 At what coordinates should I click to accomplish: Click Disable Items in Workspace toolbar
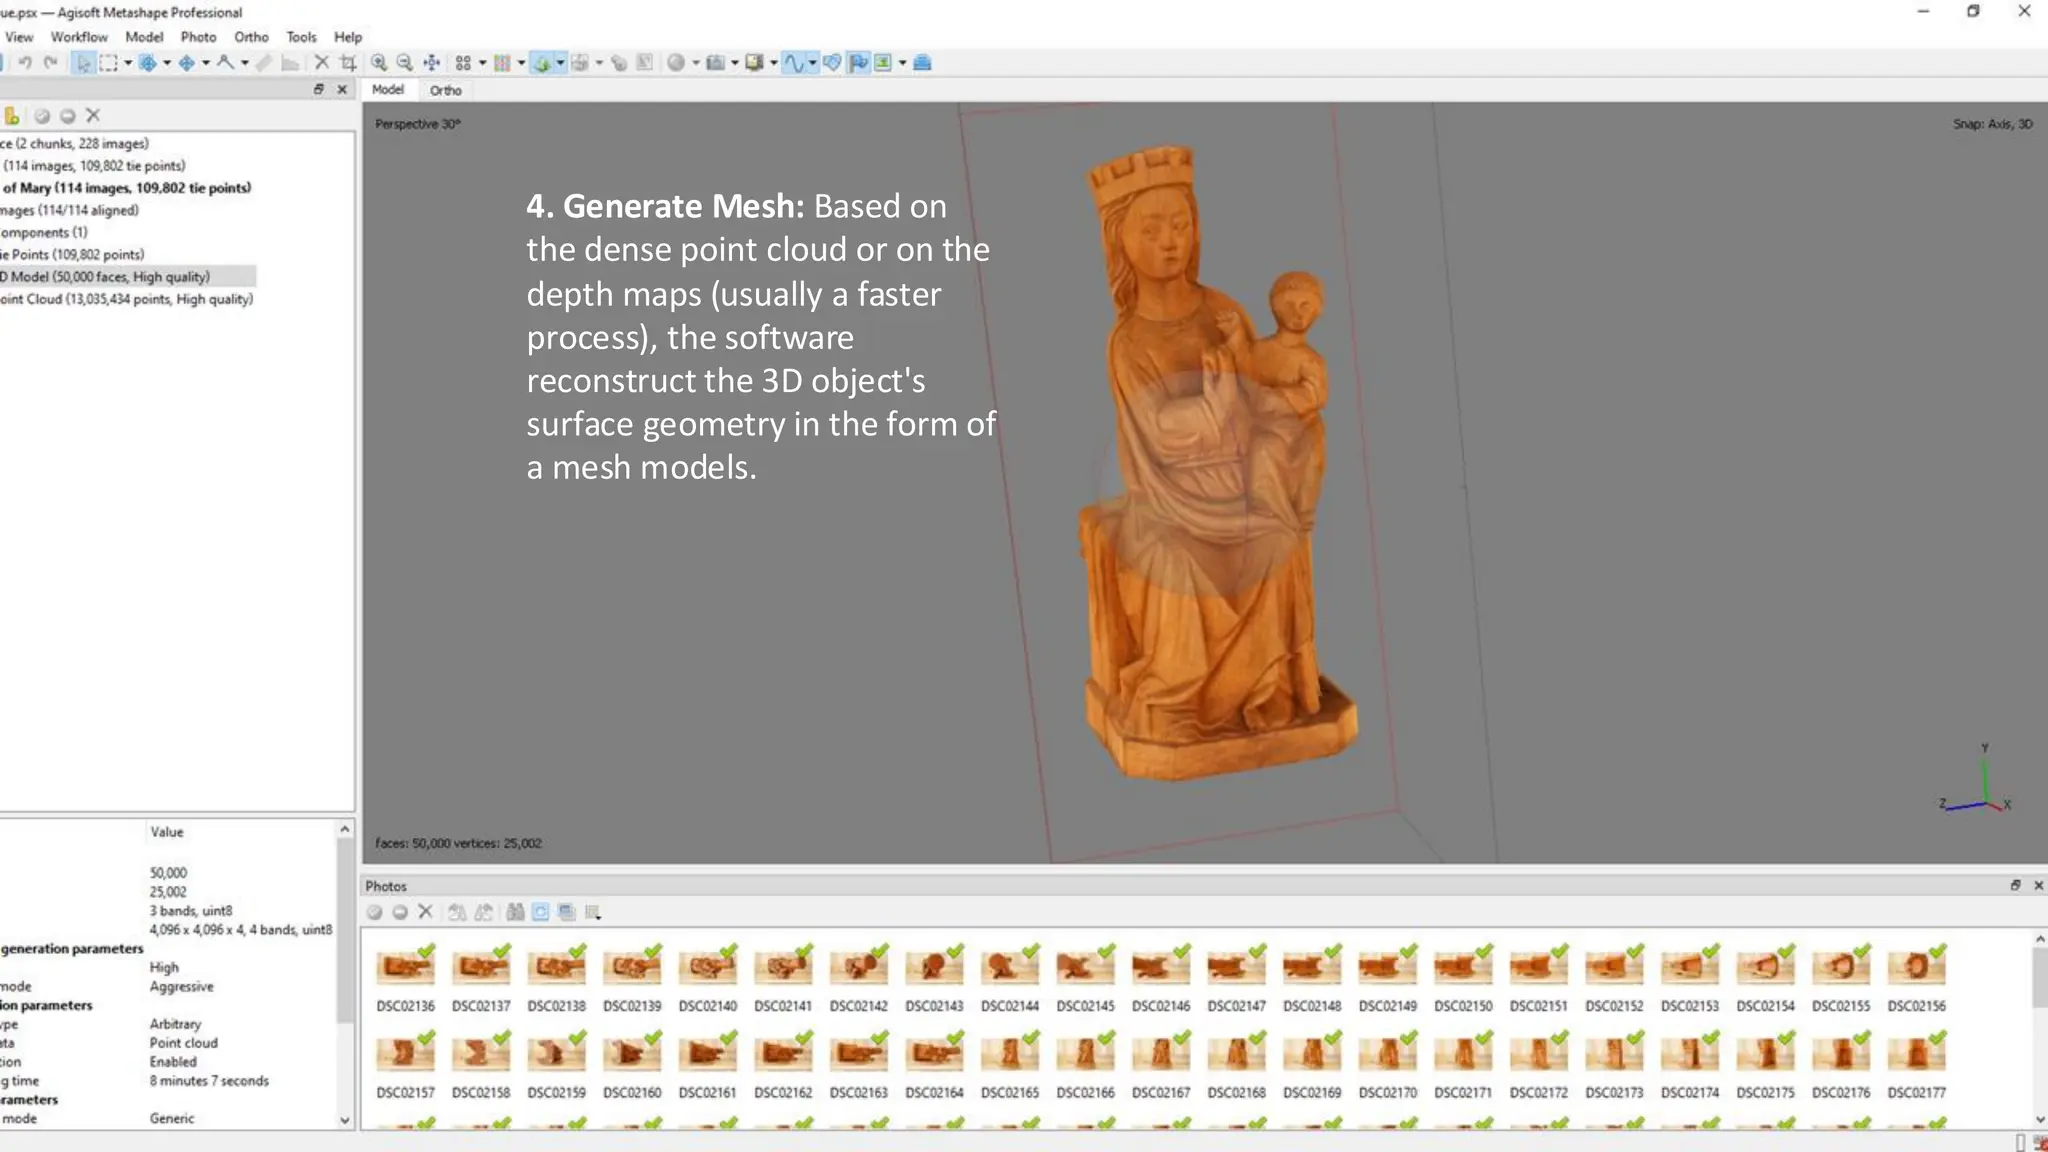(x=68, y=116)
